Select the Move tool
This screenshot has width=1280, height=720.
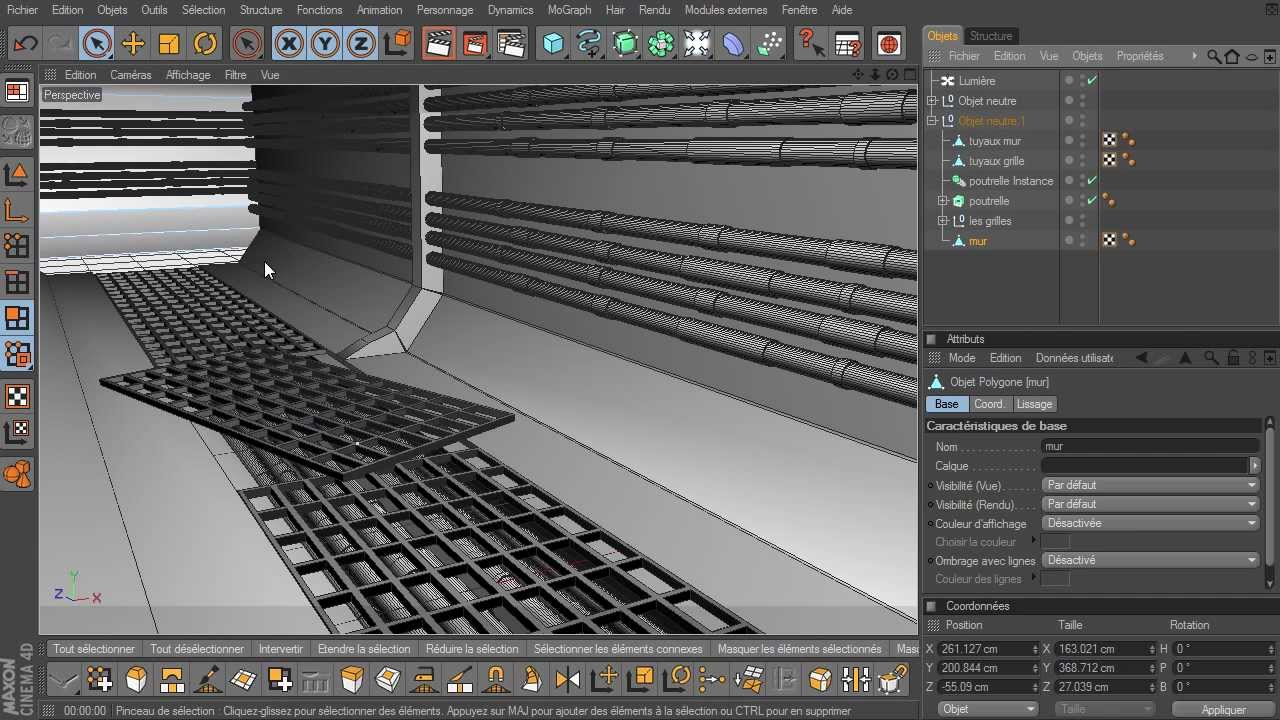pyautogui.click(x=133, y=44)
